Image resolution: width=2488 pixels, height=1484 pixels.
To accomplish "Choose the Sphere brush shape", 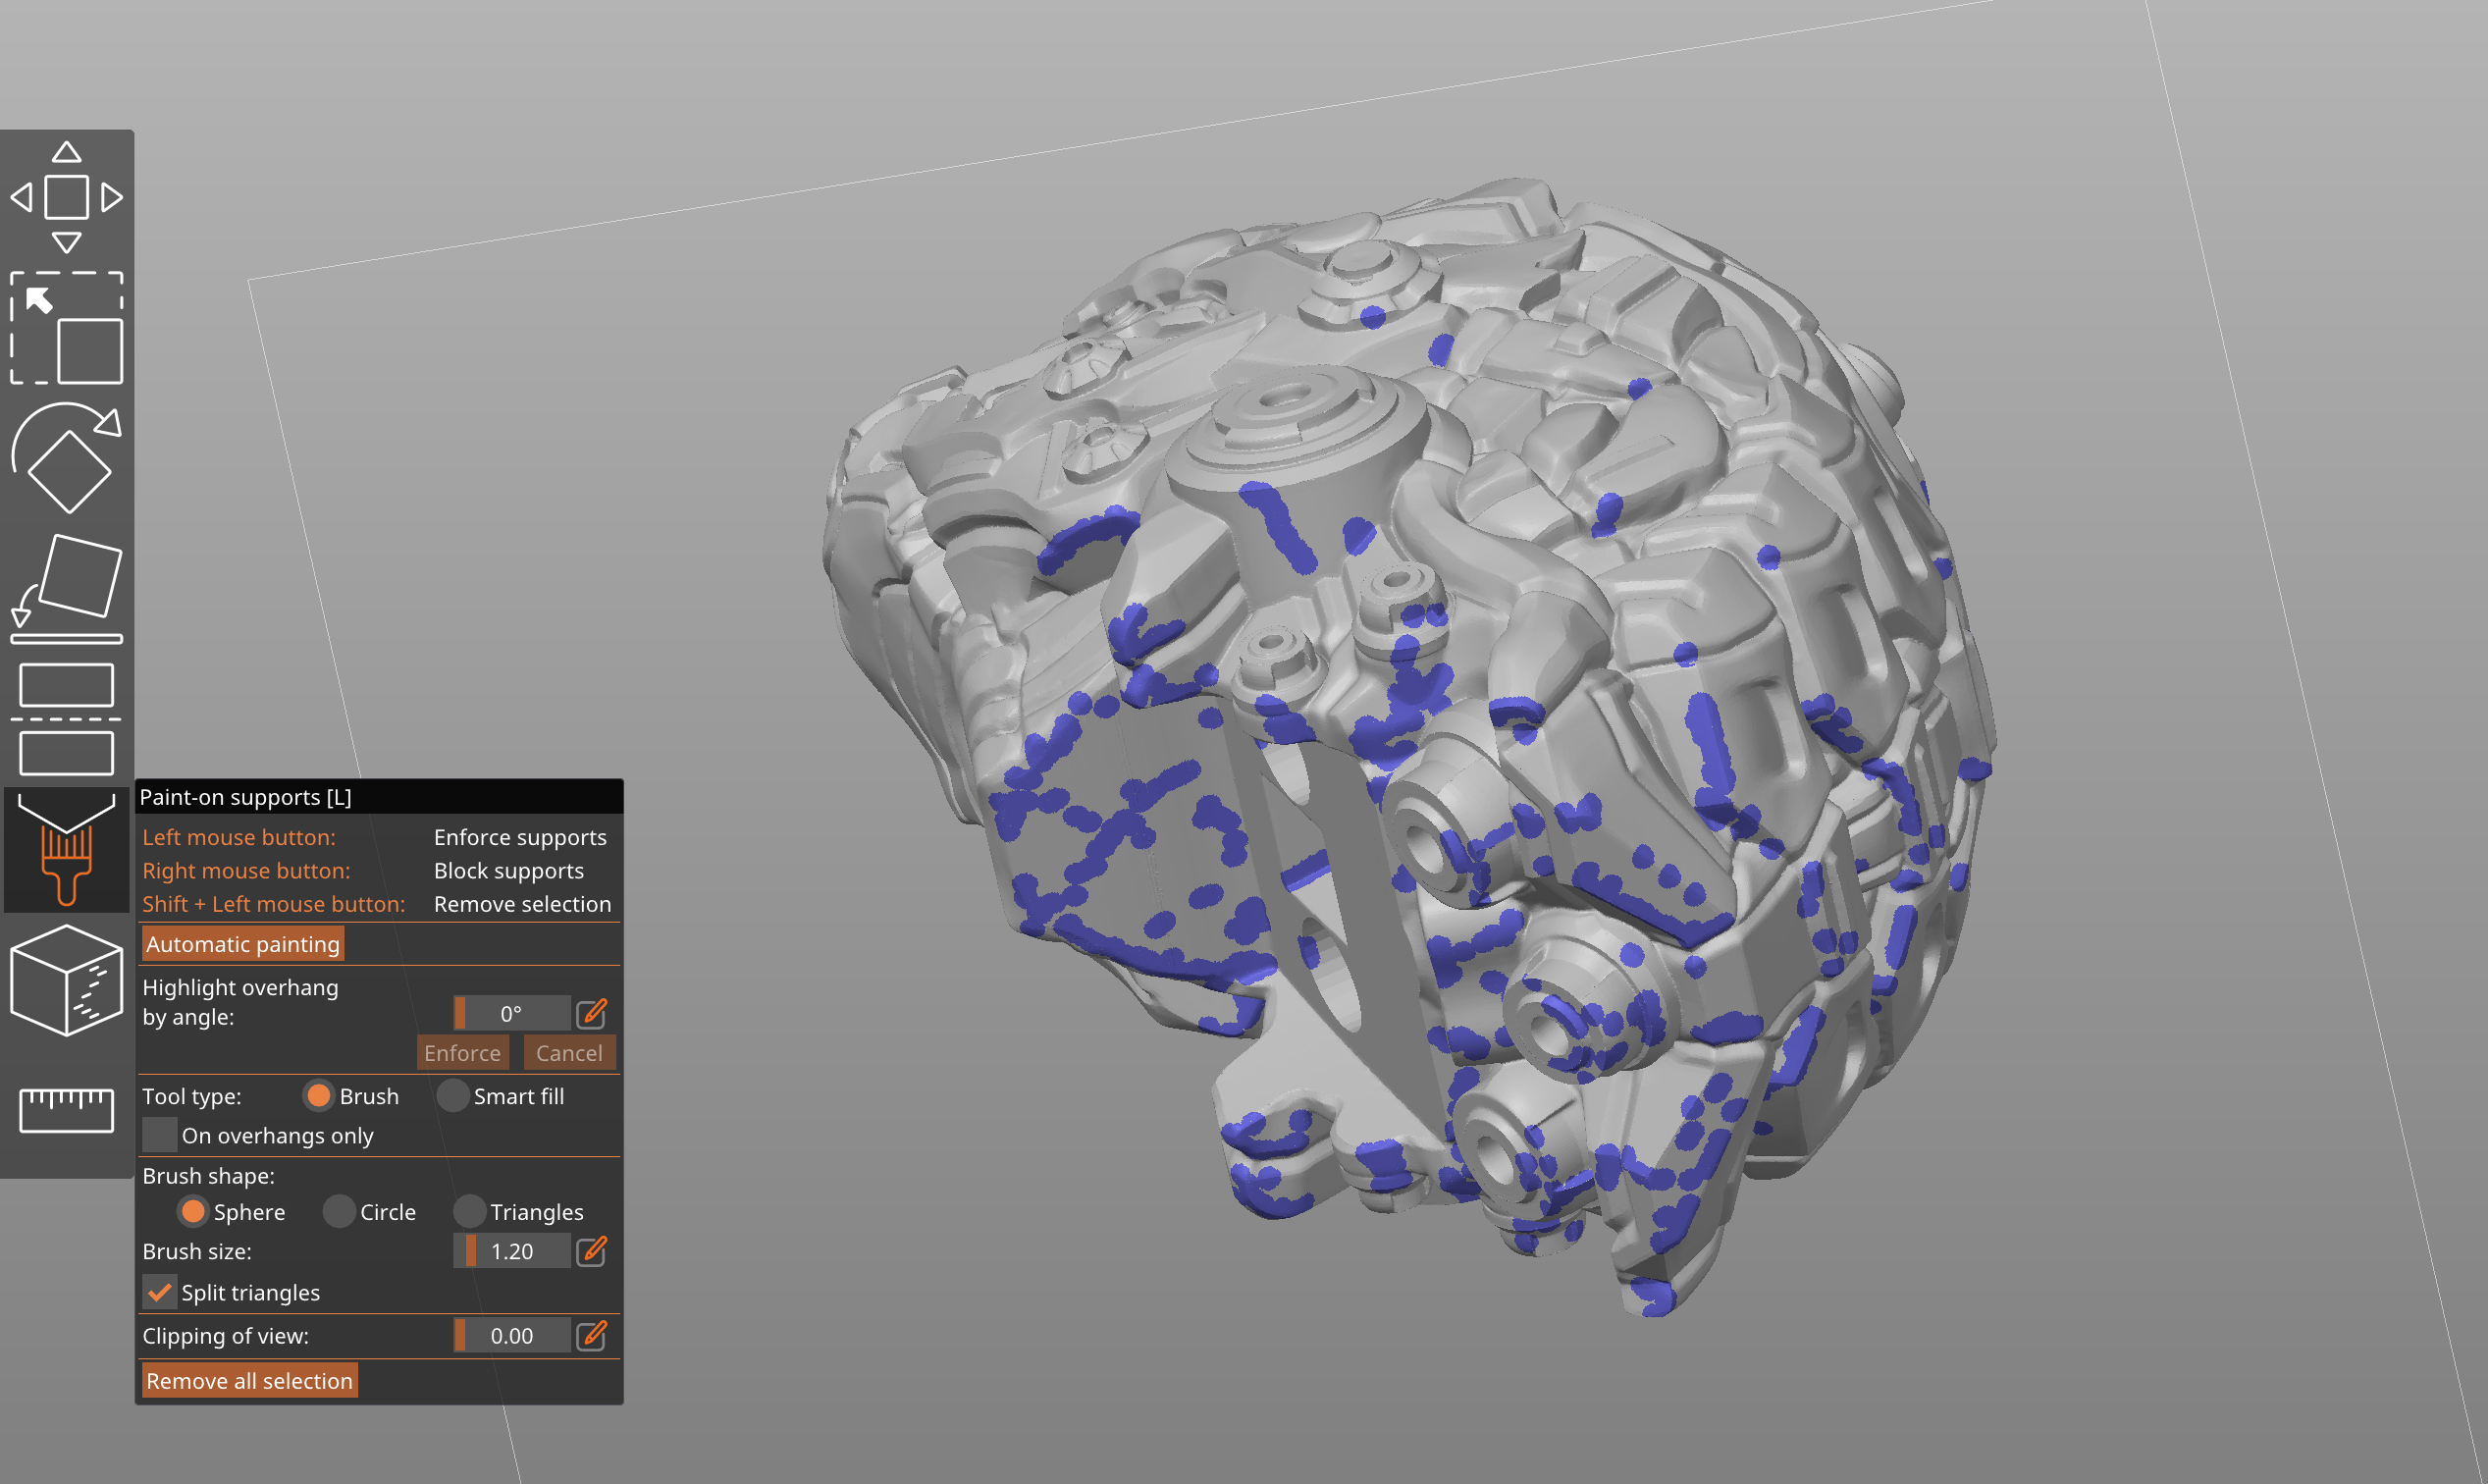I will (193, 1212).
